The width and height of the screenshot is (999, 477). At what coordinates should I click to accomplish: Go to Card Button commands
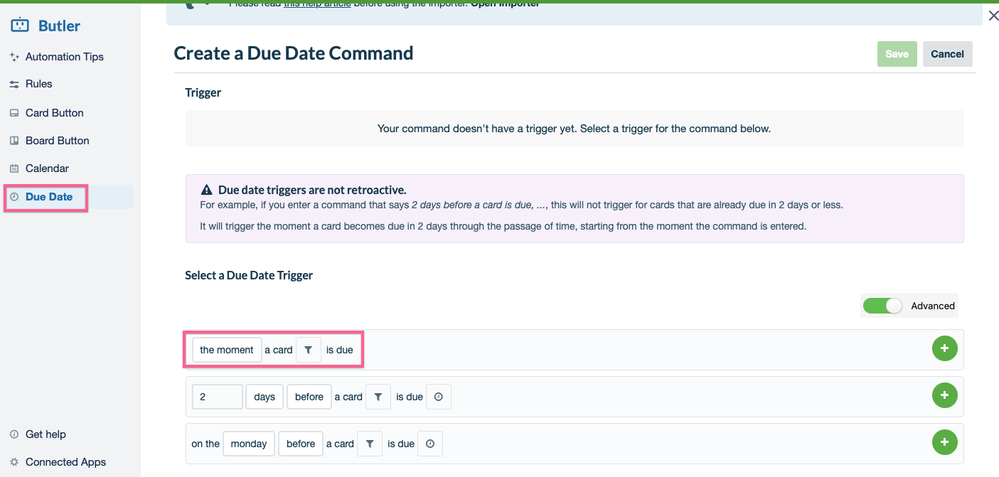click(x=54, y=113)
